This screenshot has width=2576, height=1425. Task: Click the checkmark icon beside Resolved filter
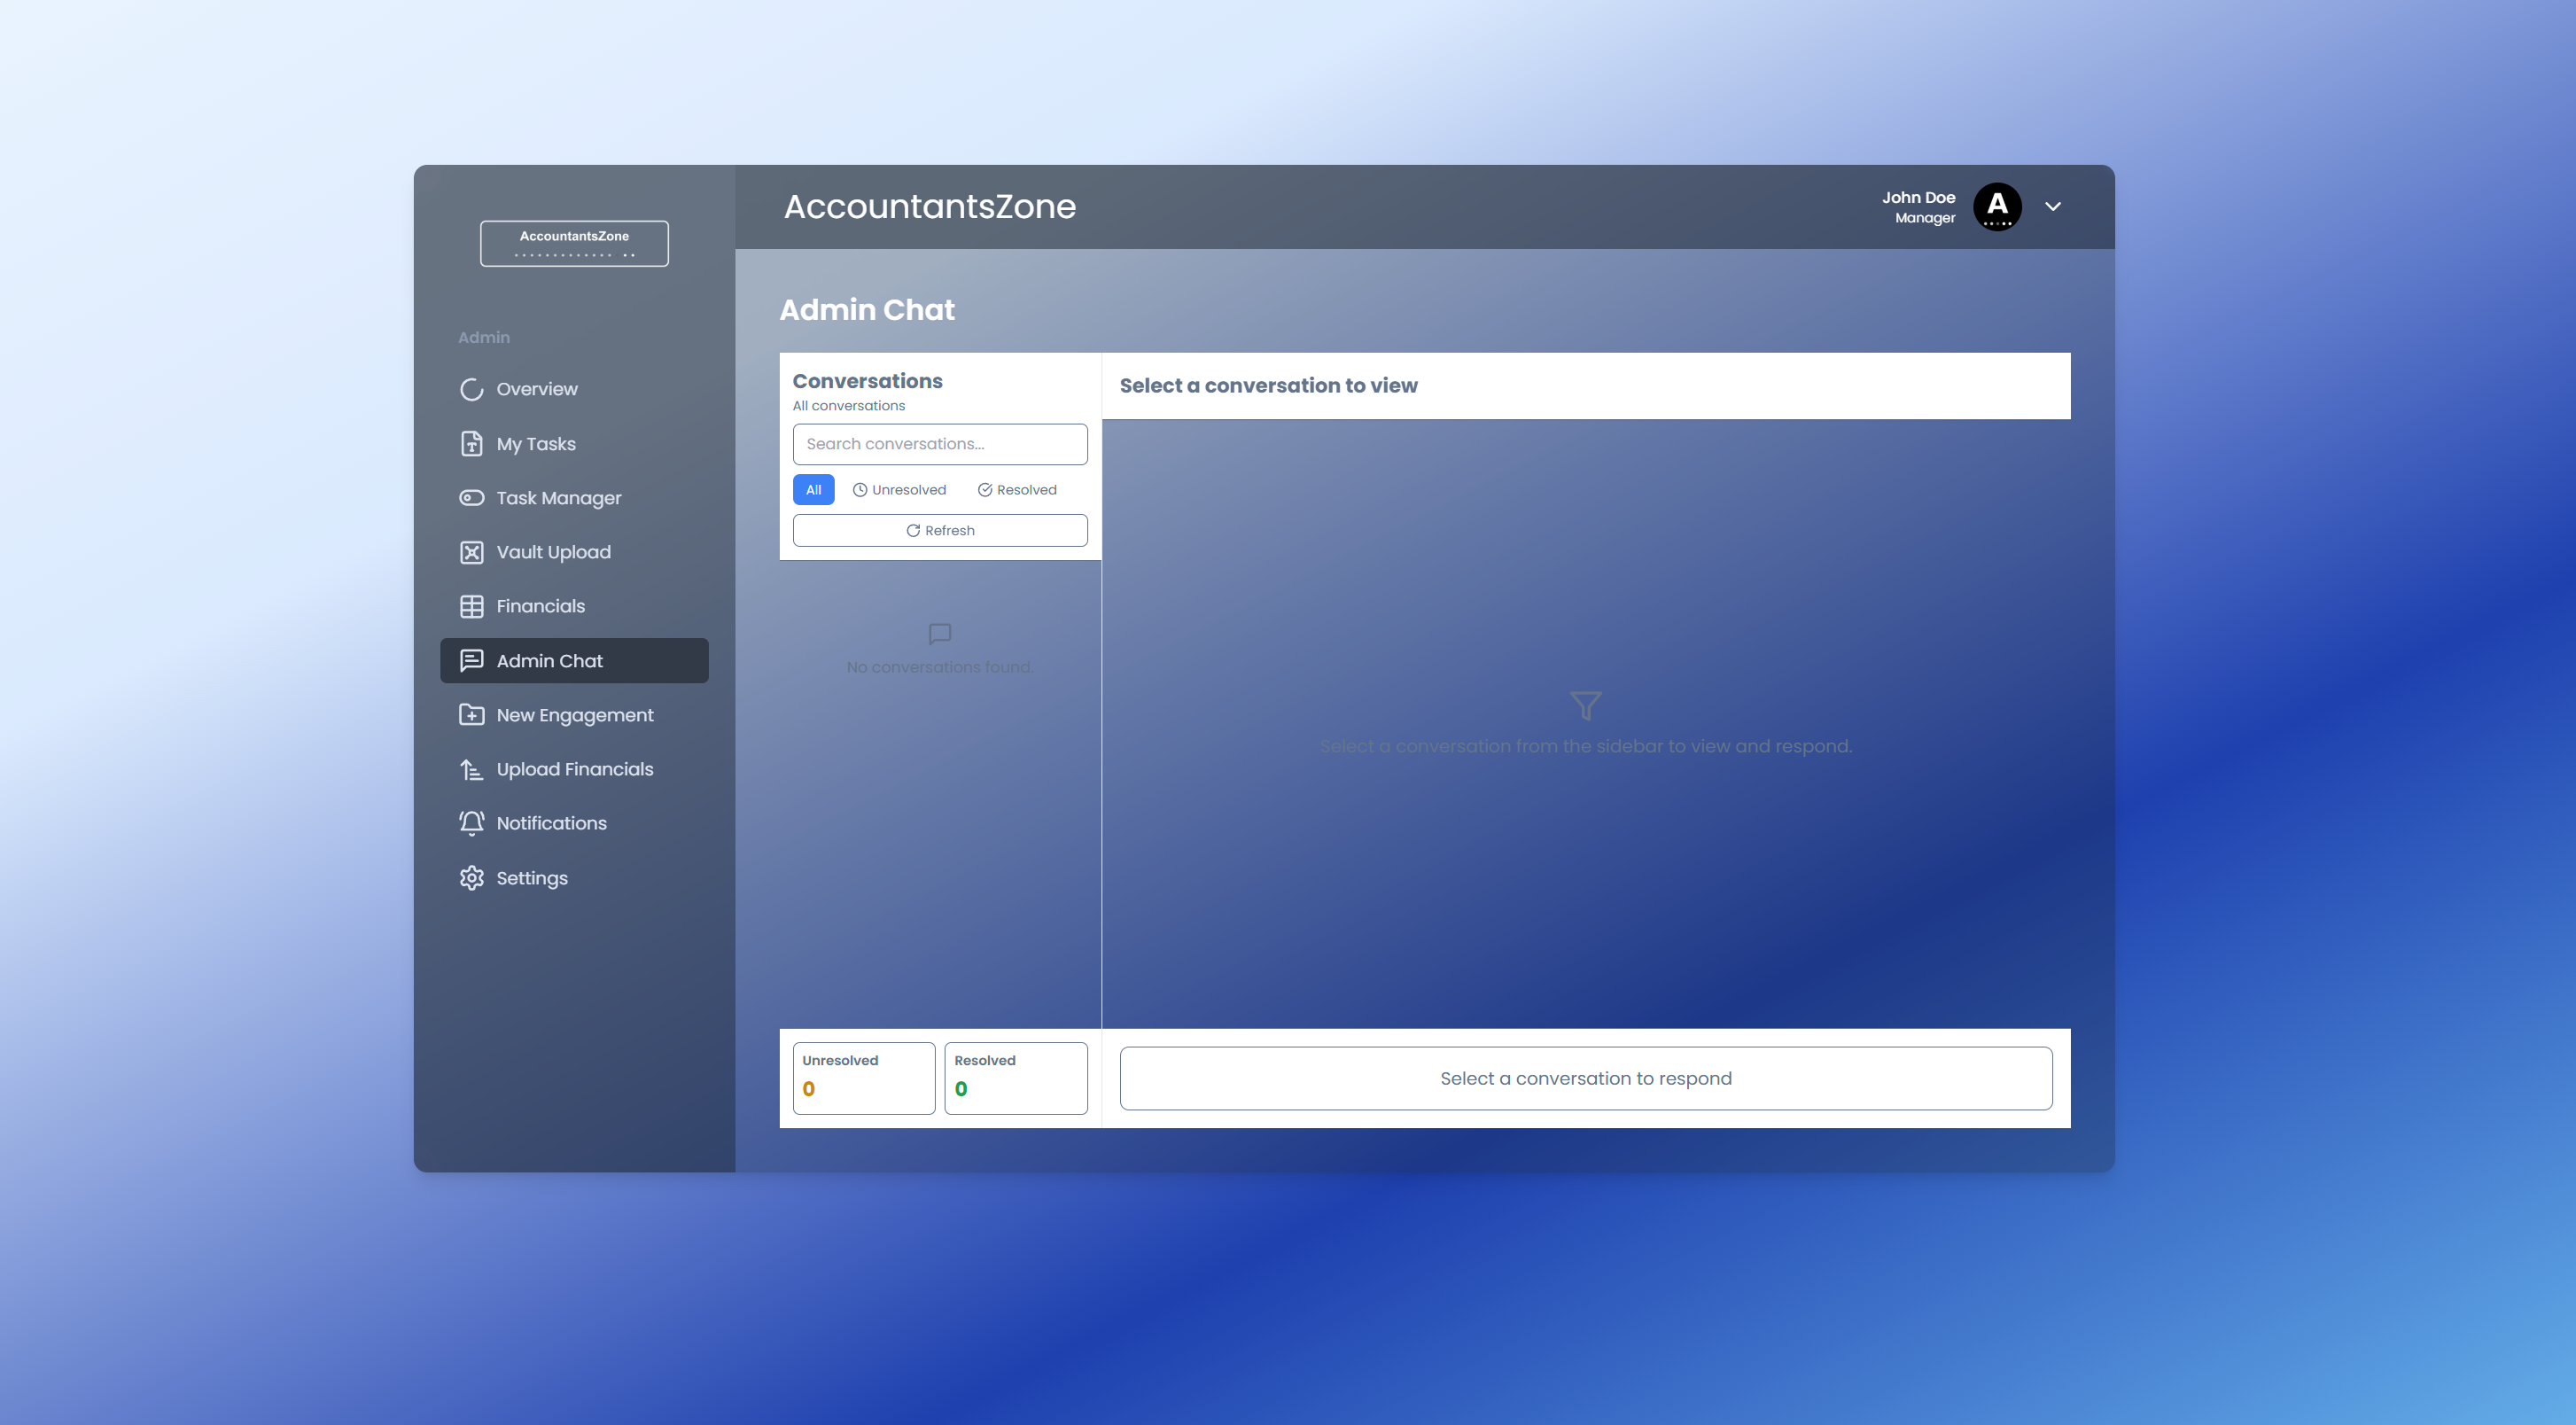click(x=984, y=490)
